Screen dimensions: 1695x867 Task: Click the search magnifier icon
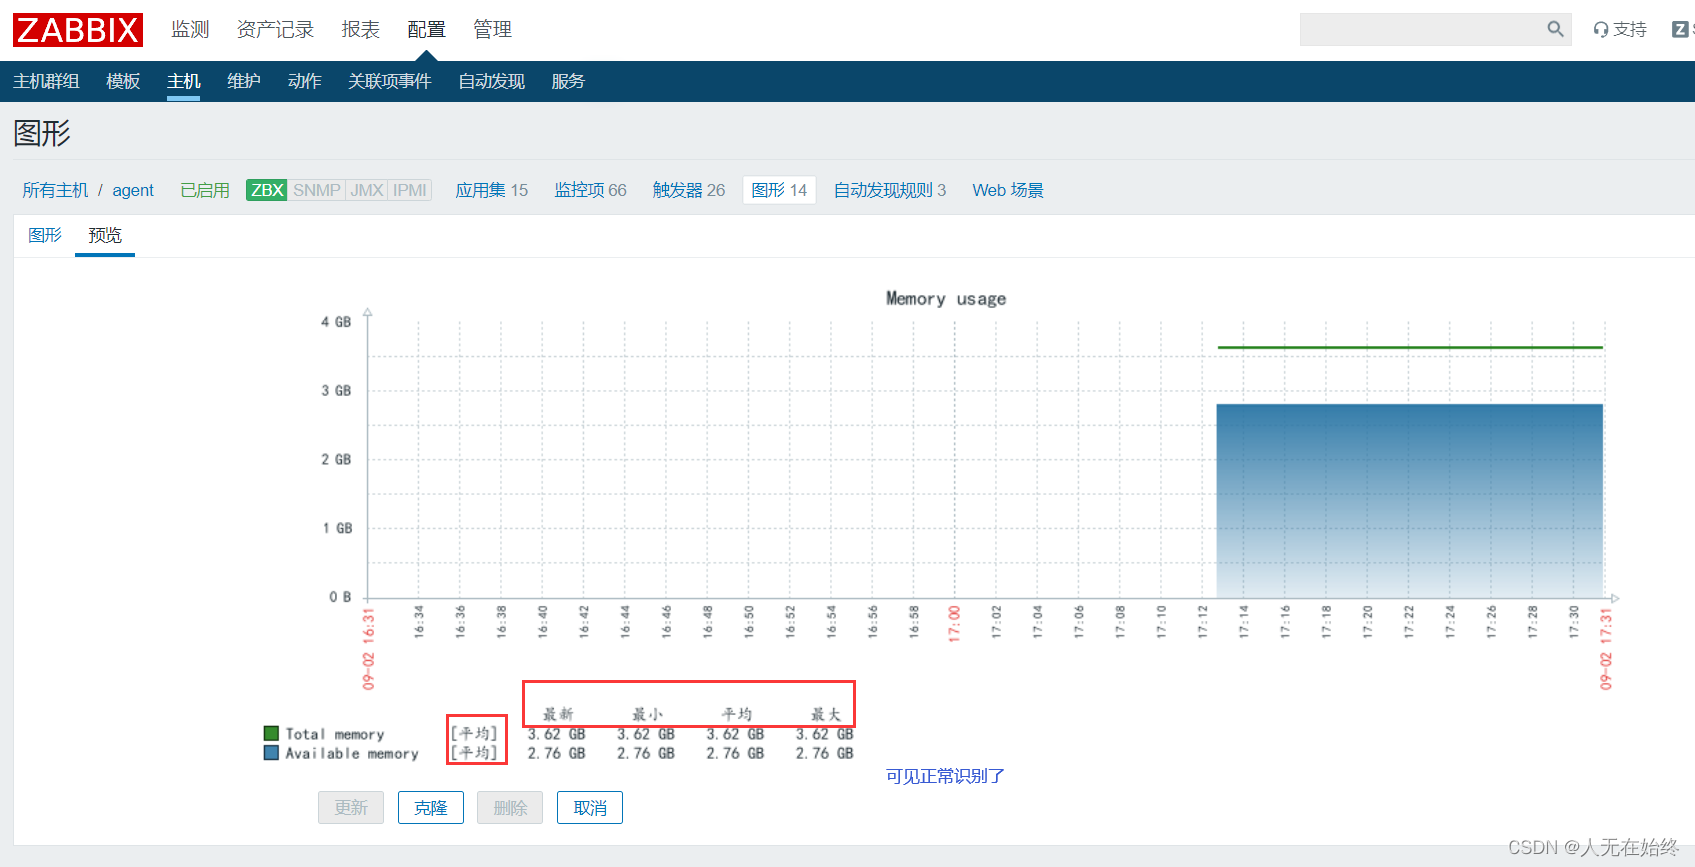pyautogui.click(x=1555, y=29)
